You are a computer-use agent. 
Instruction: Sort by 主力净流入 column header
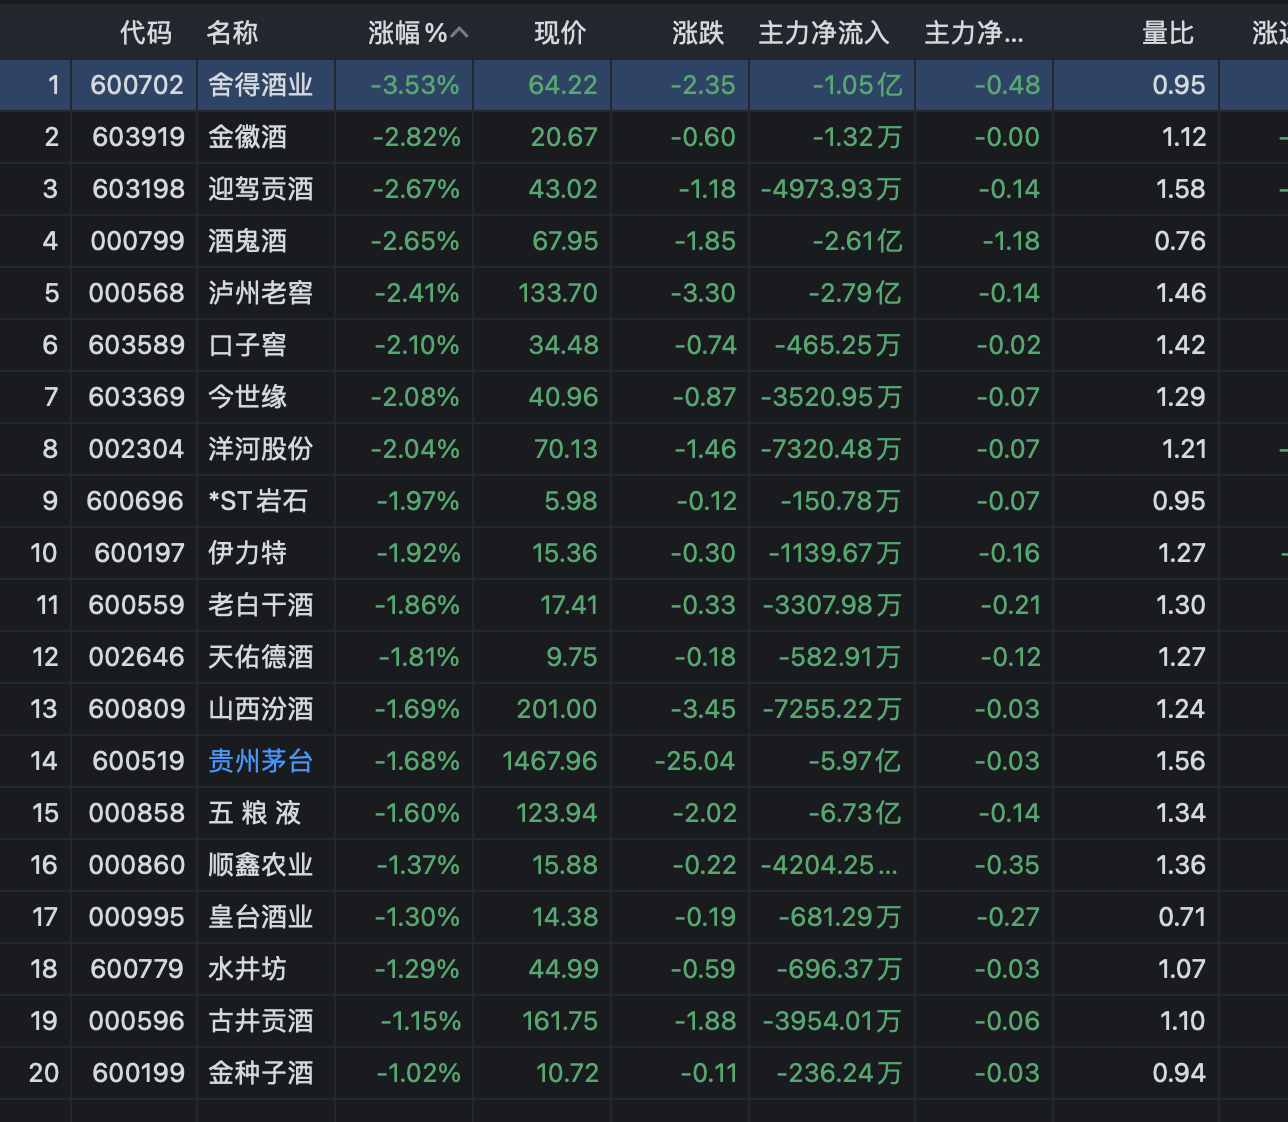(824, 33)
